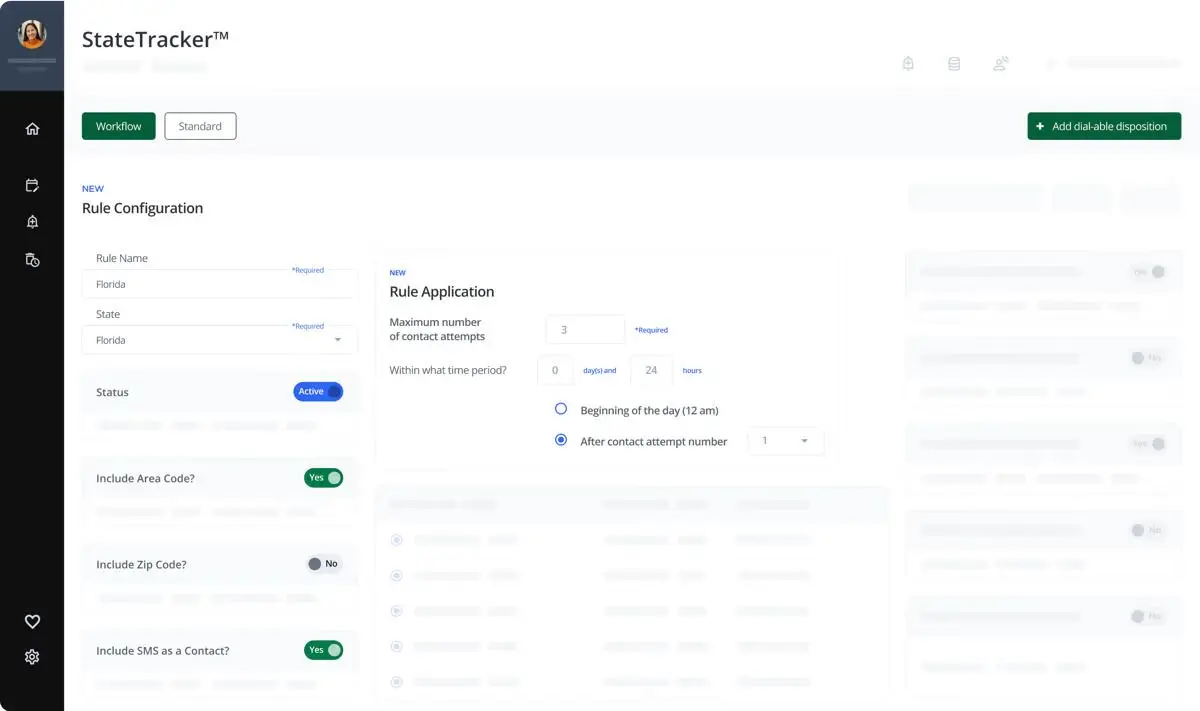This screenshot has width=1200, height=711.
Task: Open the calendar edit icon in sidebar
Action: point(32,185)
